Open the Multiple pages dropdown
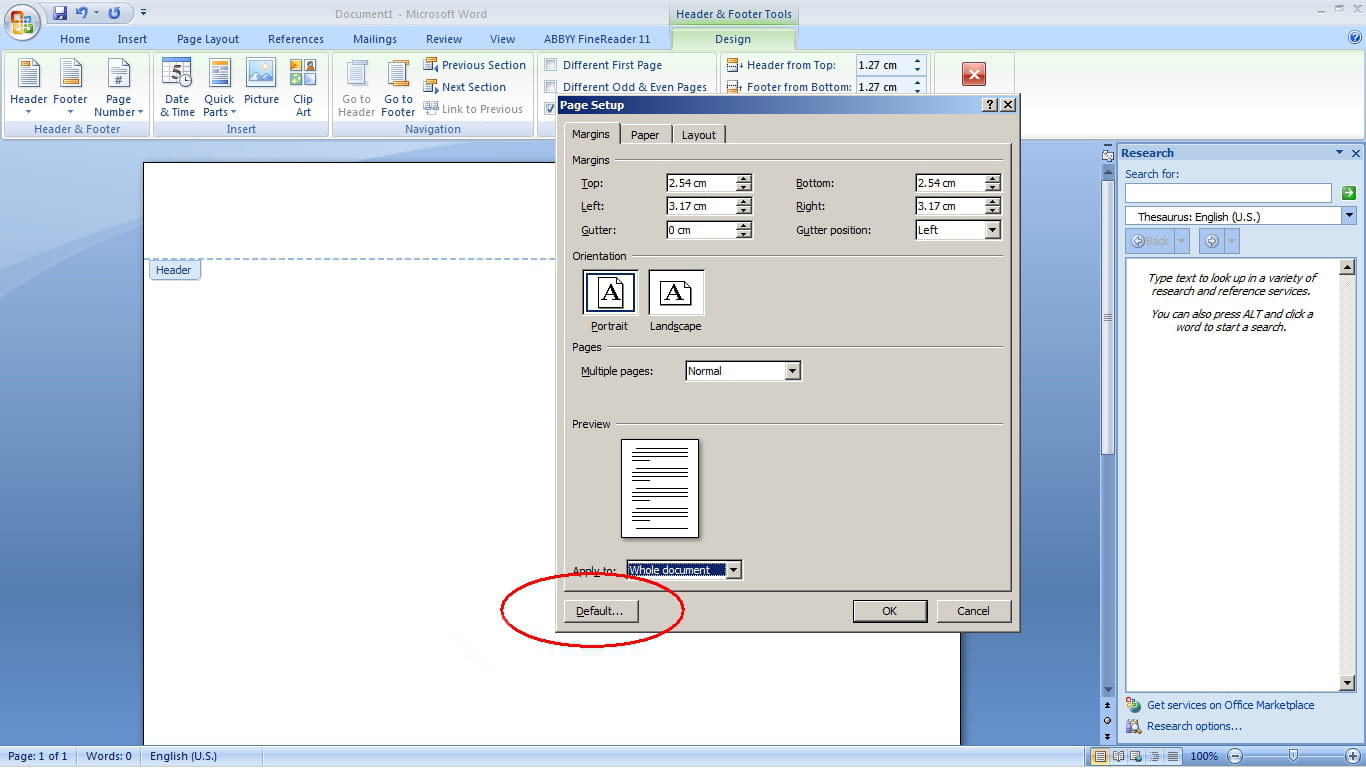1366x768 pixels. click(792, 371)
